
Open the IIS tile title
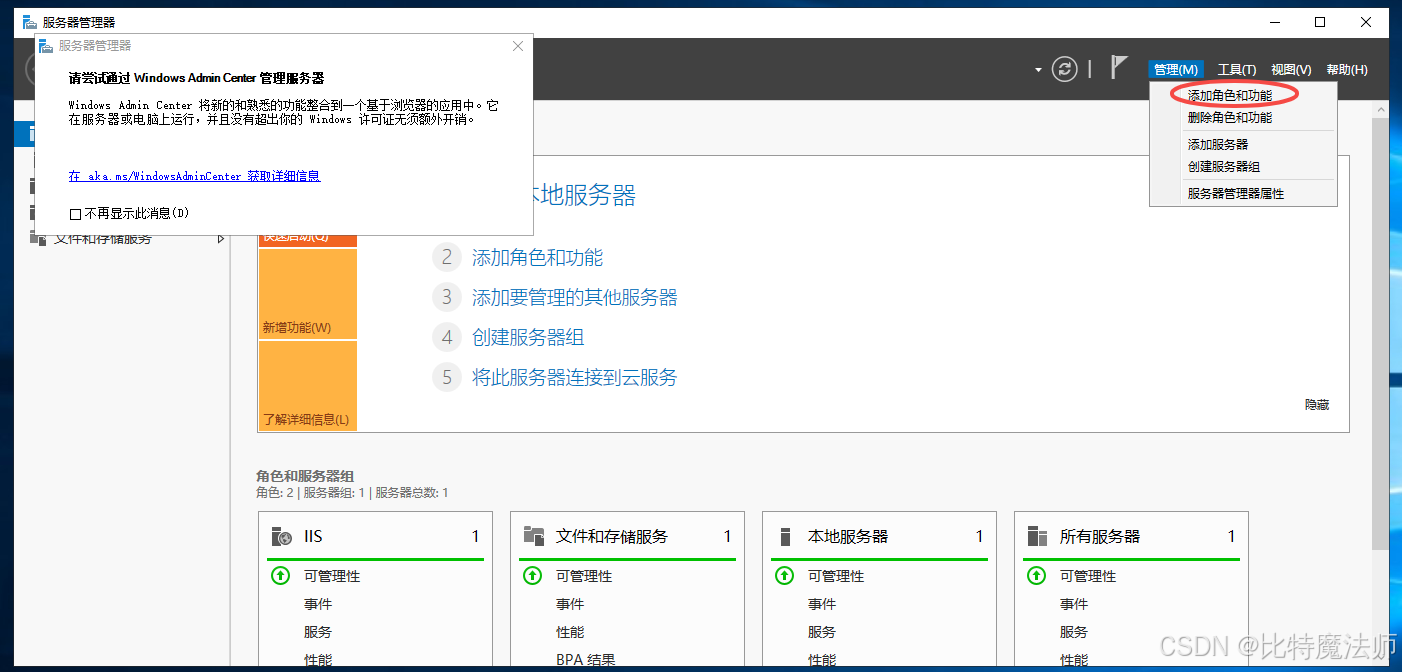[314, 537]
